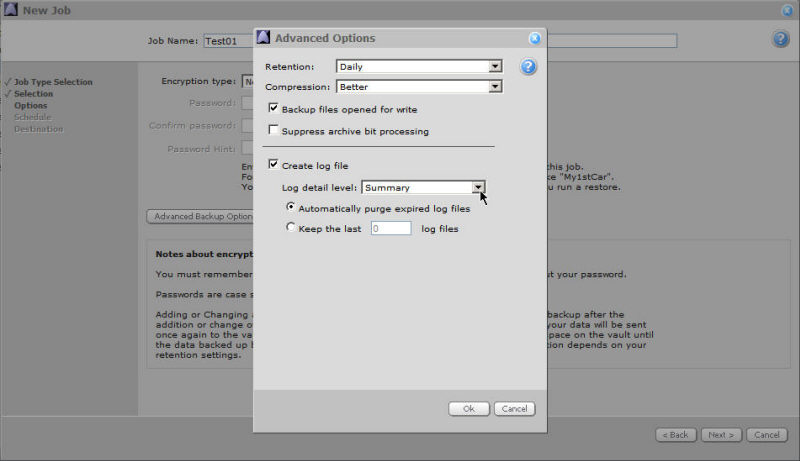The height and width of the screenshot is (461, 800).
Task: Click the Advanced Options title bar icon
Action: pyautogui.click(x=264, y=38)
